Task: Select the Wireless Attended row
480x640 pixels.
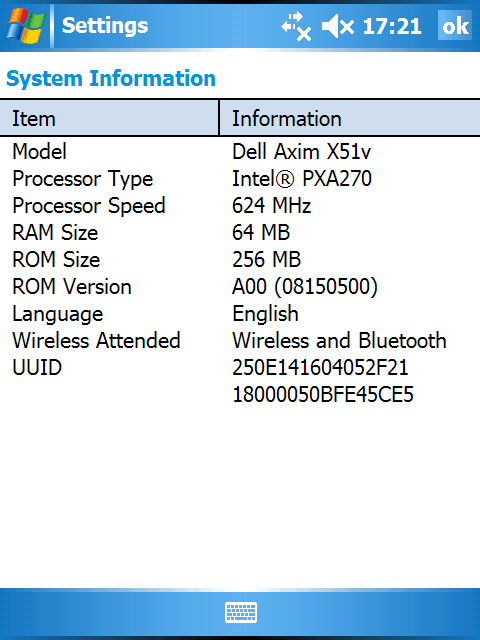Action: pos(240,340)
